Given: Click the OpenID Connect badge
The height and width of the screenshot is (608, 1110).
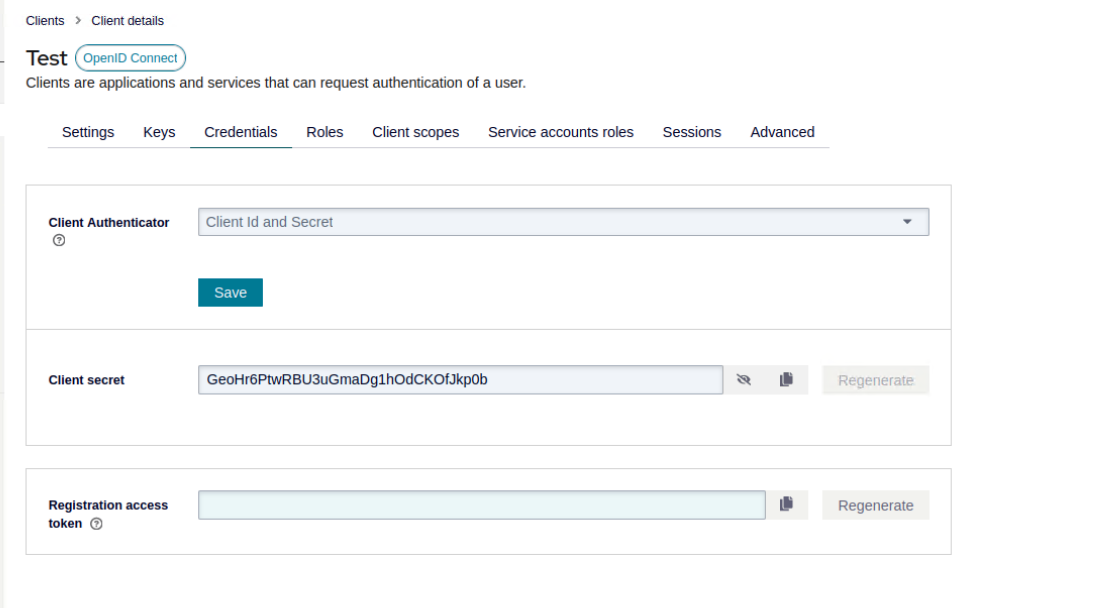Looking at the screenshot, I should [x=130, y=57].
